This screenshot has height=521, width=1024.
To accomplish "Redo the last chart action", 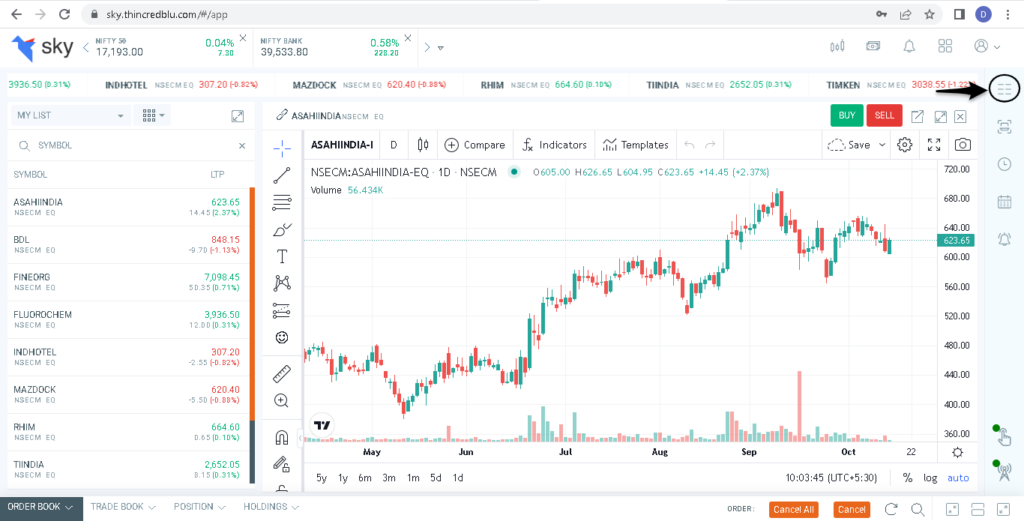I will point(711,145).
